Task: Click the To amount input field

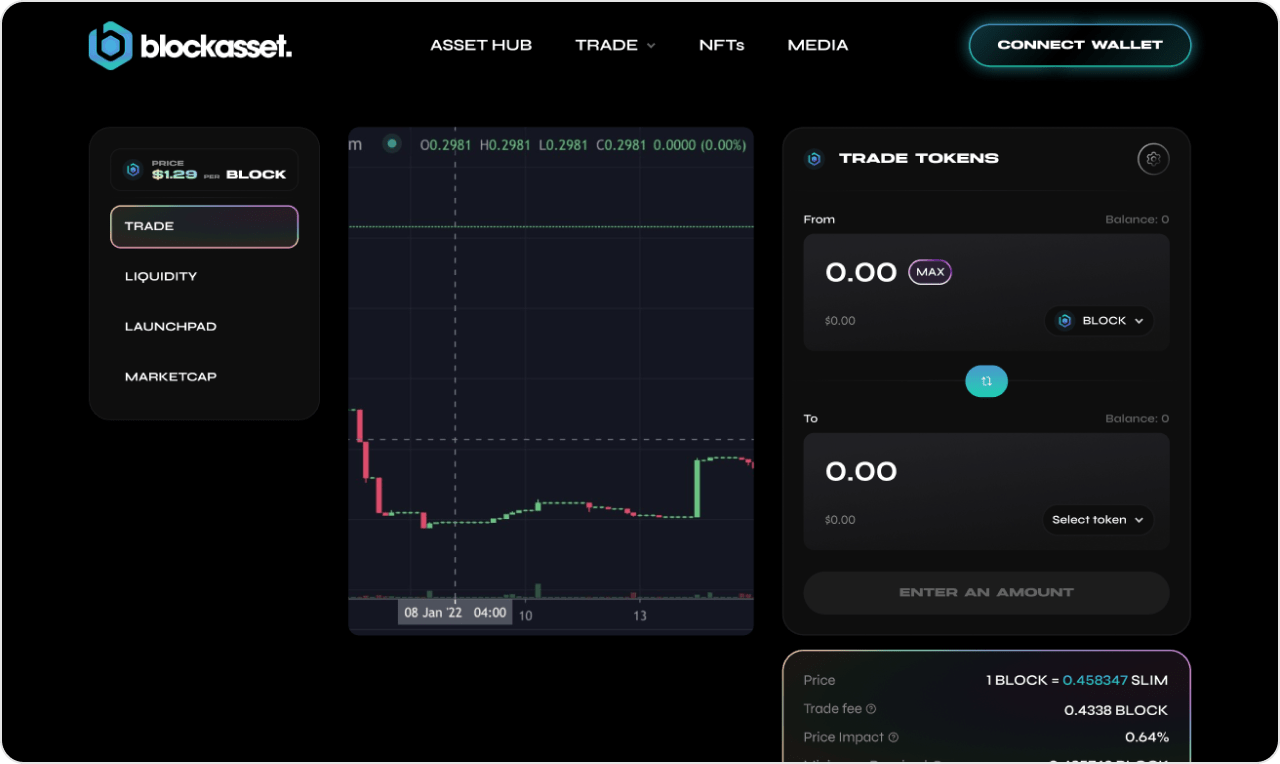Action: point(861,471)
